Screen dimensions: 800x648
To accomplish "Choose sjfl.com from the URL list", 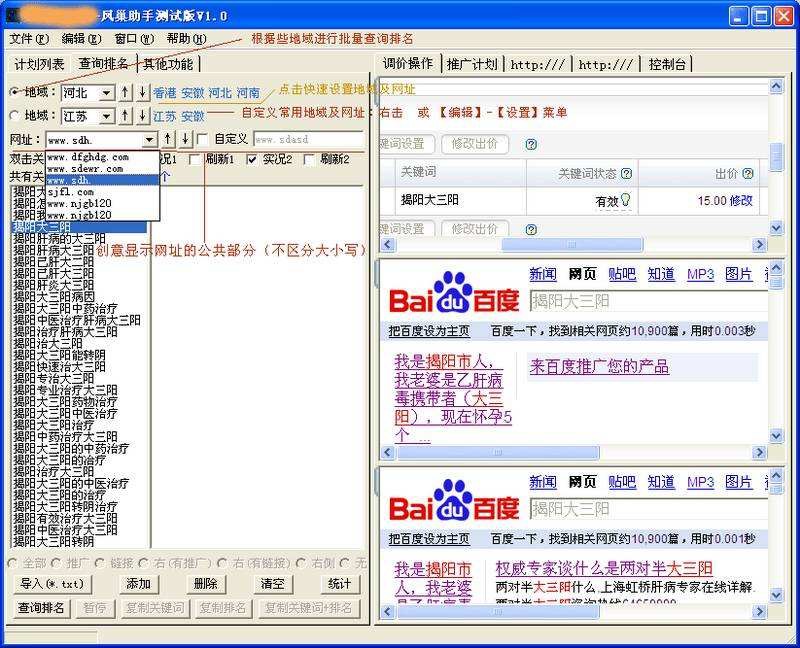I will 103,192.
